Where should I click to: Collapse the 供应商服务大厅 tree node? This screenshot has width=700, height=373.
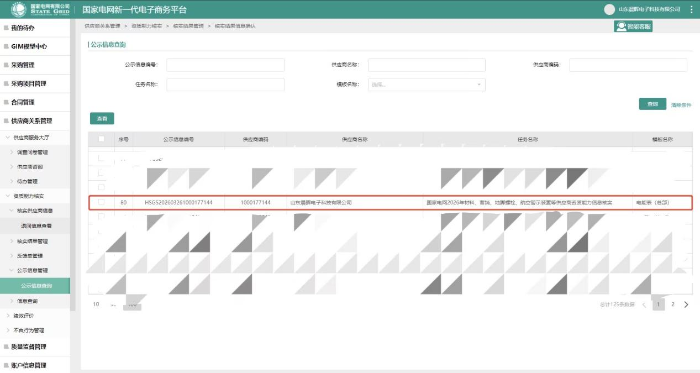7,137
